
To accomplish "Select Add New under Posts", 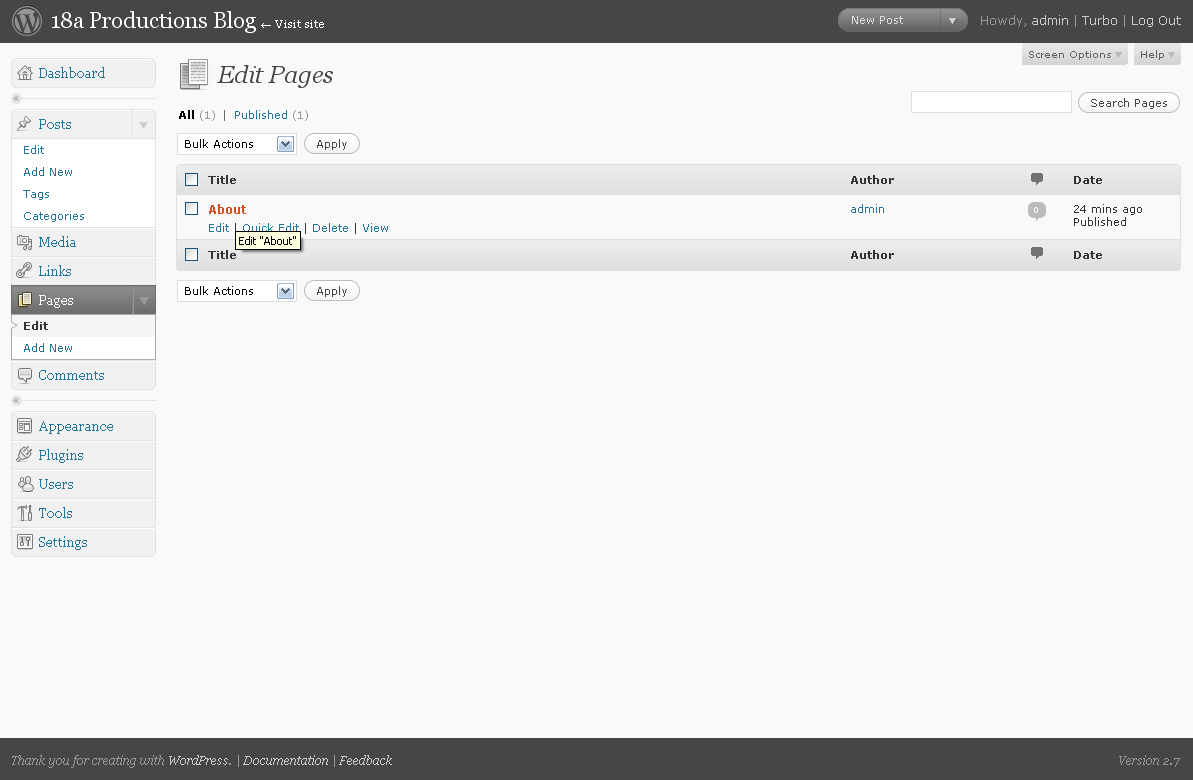I will [48, 172].
